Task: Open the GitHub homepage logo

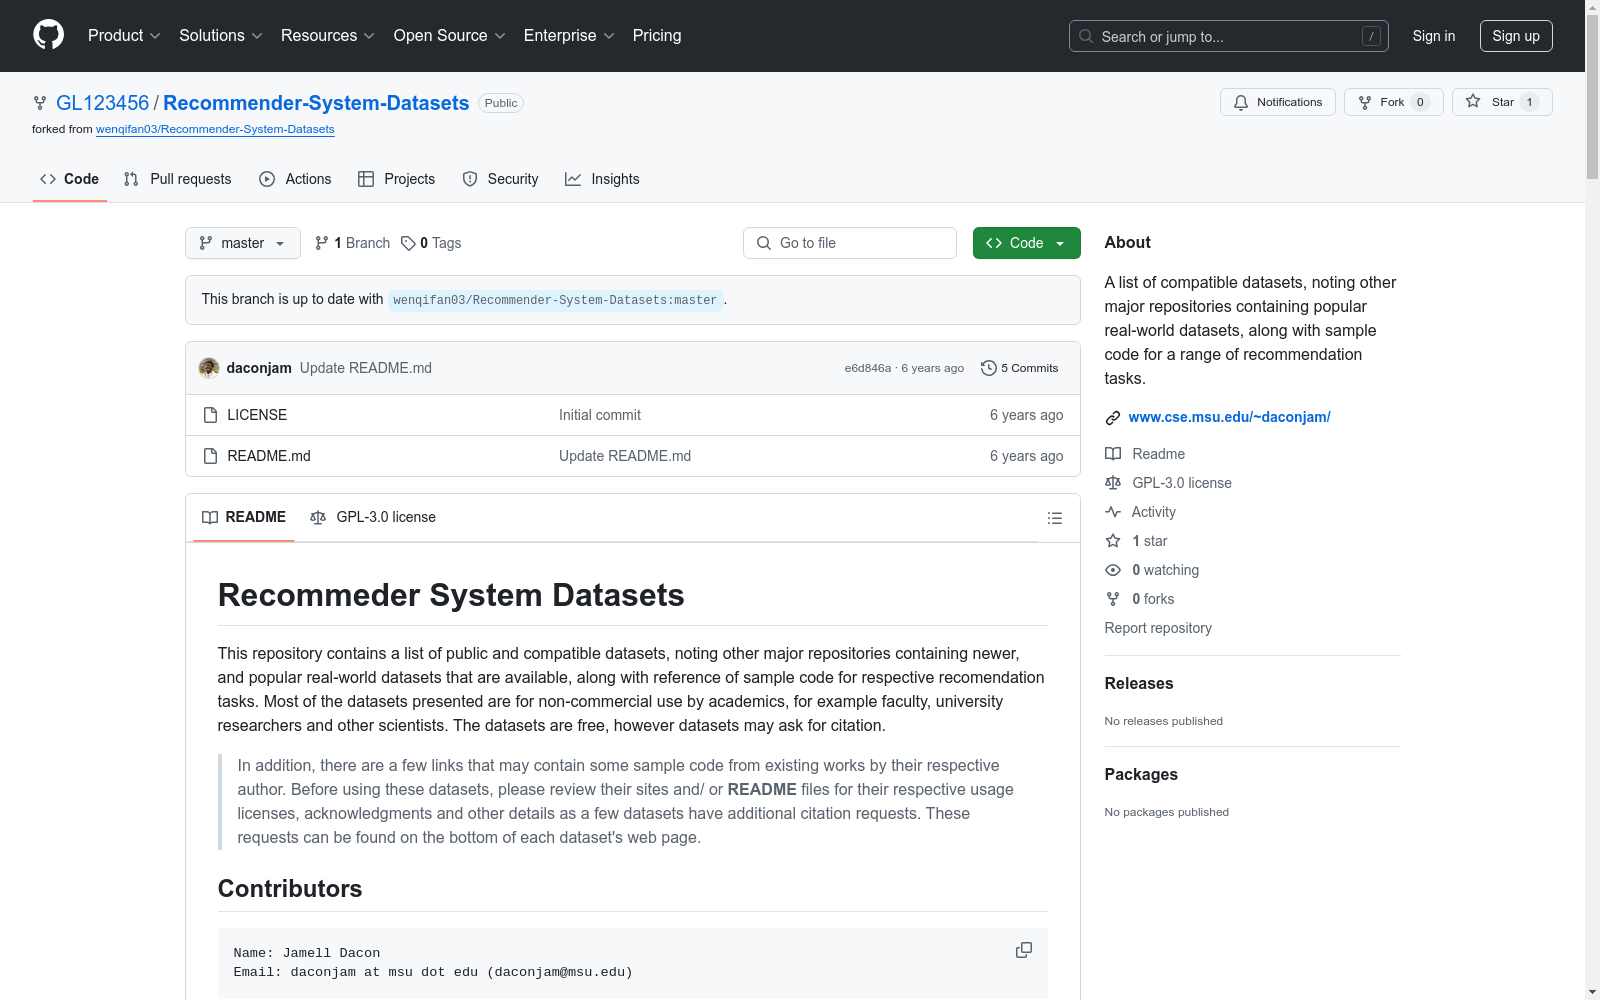Action: pyautogui.click(x=48, y=35)
